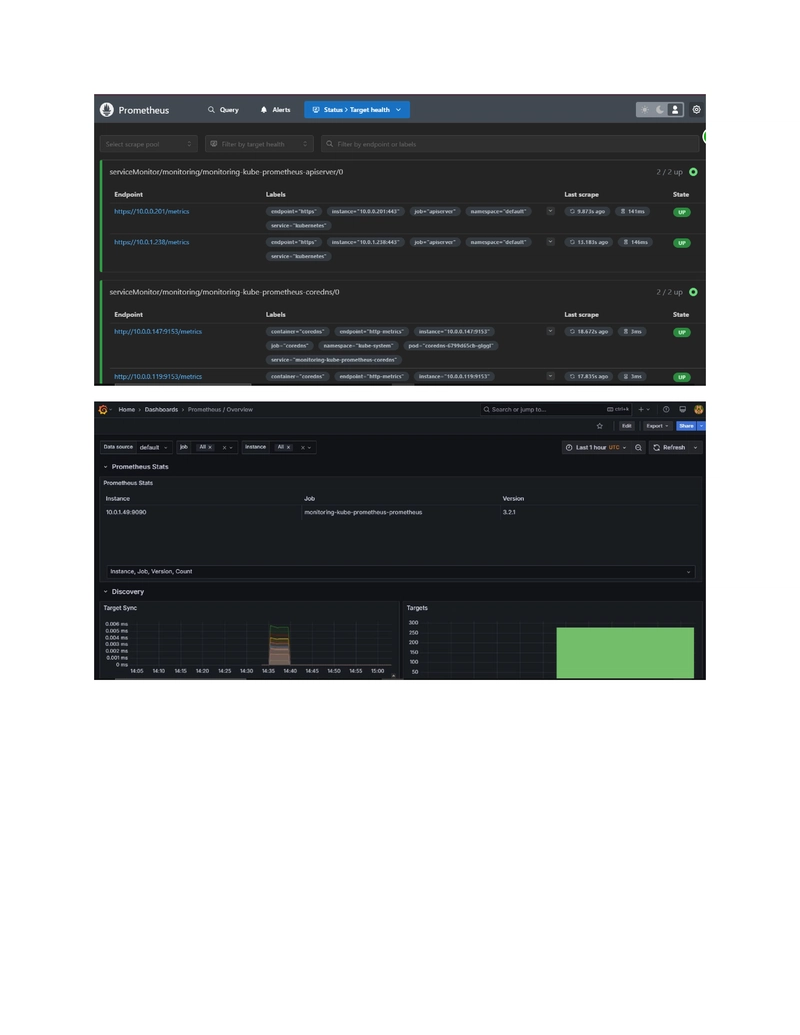Open the Alerts page in Prometheus
Viewport: 800px width, 1035px height.
[275, 110]
